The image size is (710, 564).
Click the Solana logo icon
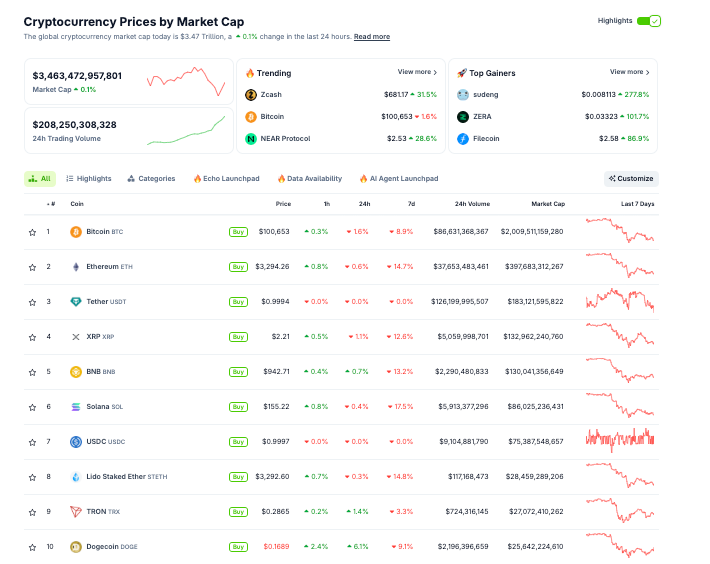point(76,407)
